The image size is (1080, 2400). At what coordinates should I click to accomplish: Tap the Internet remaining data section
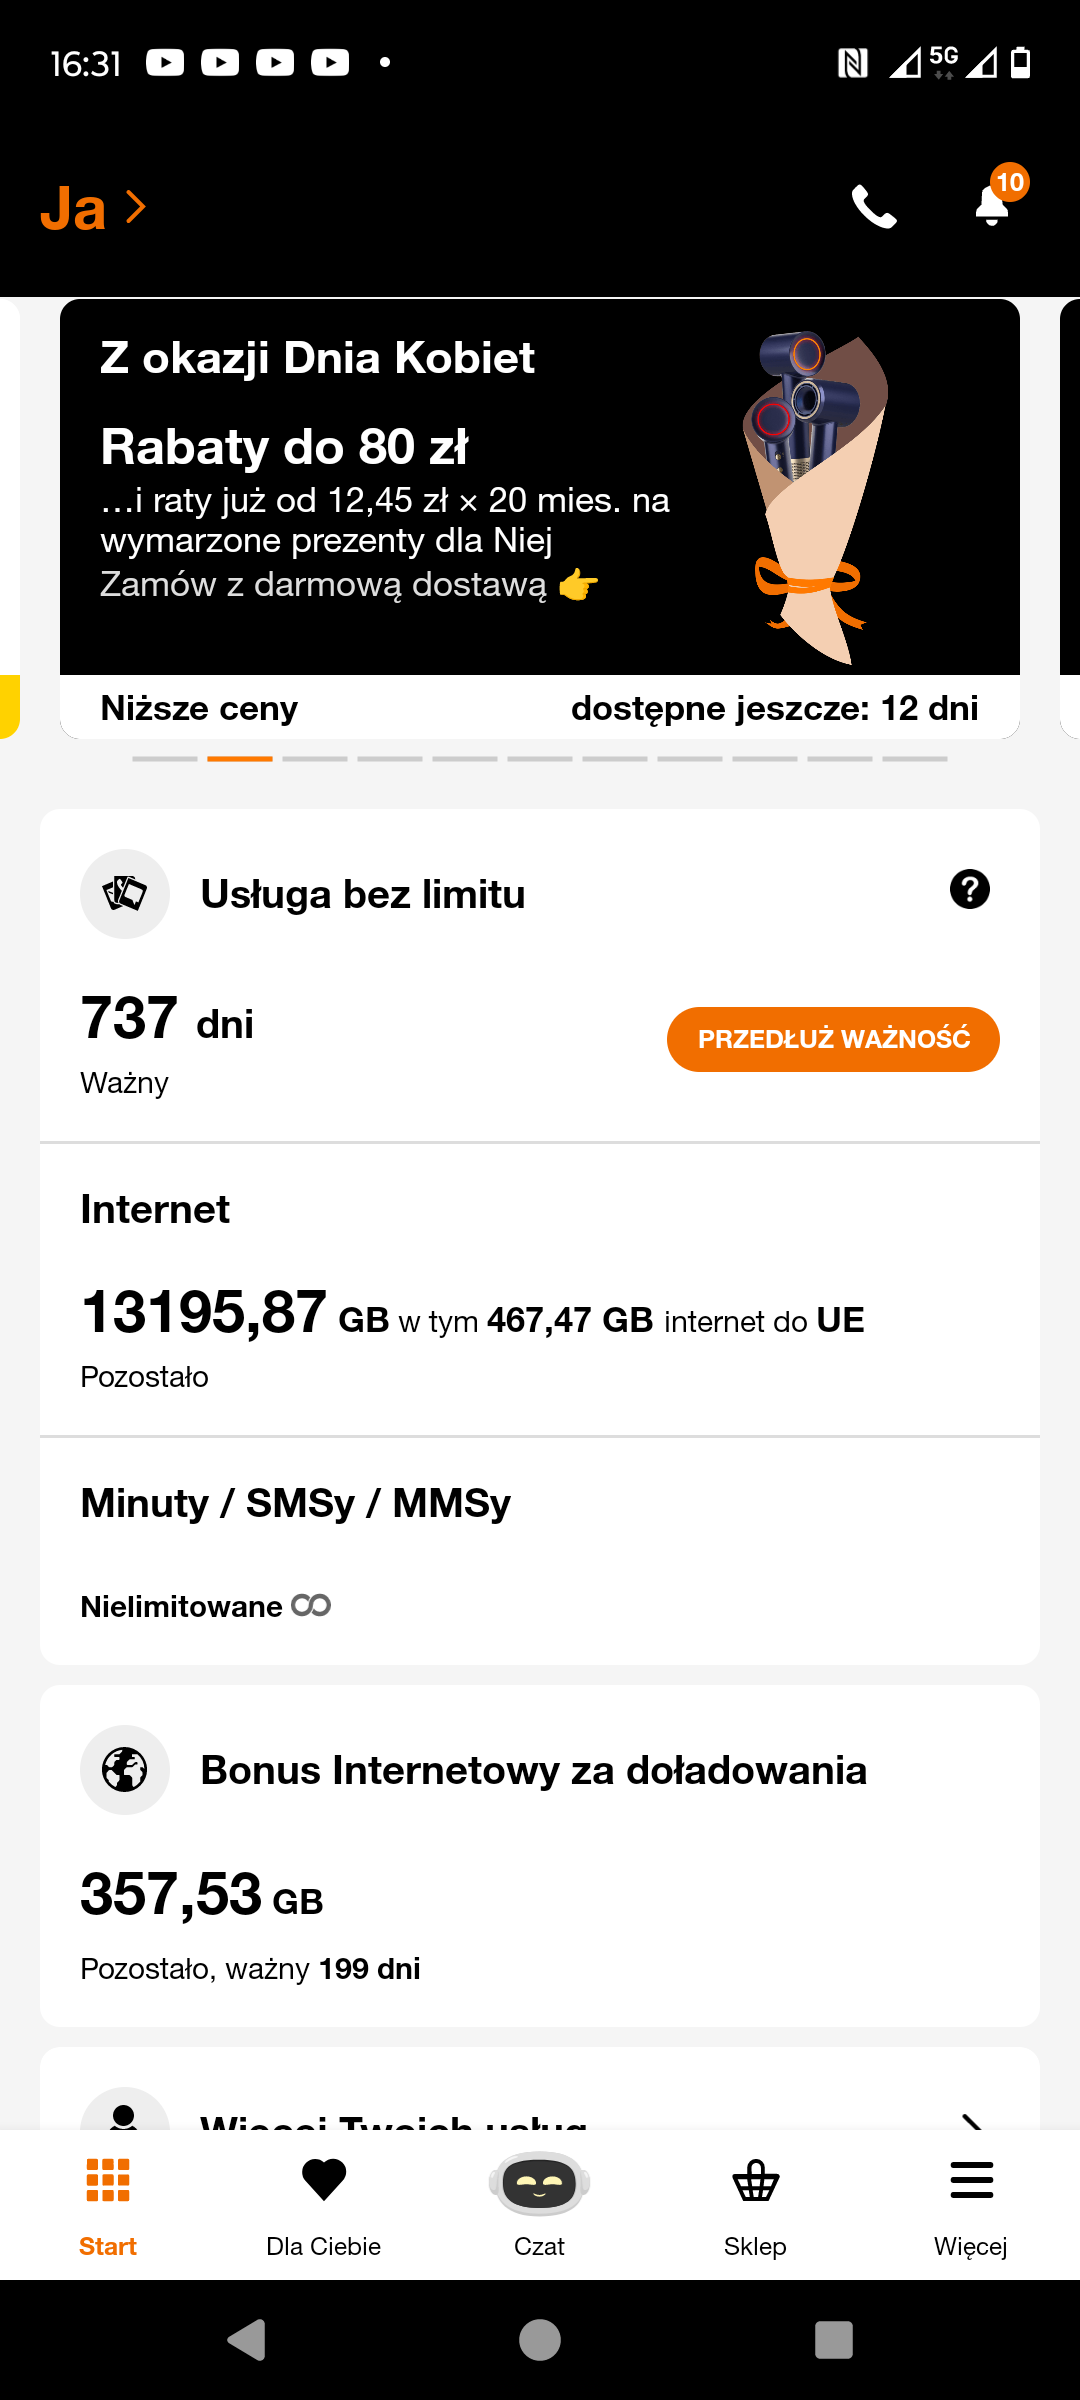pos(540,1290)
